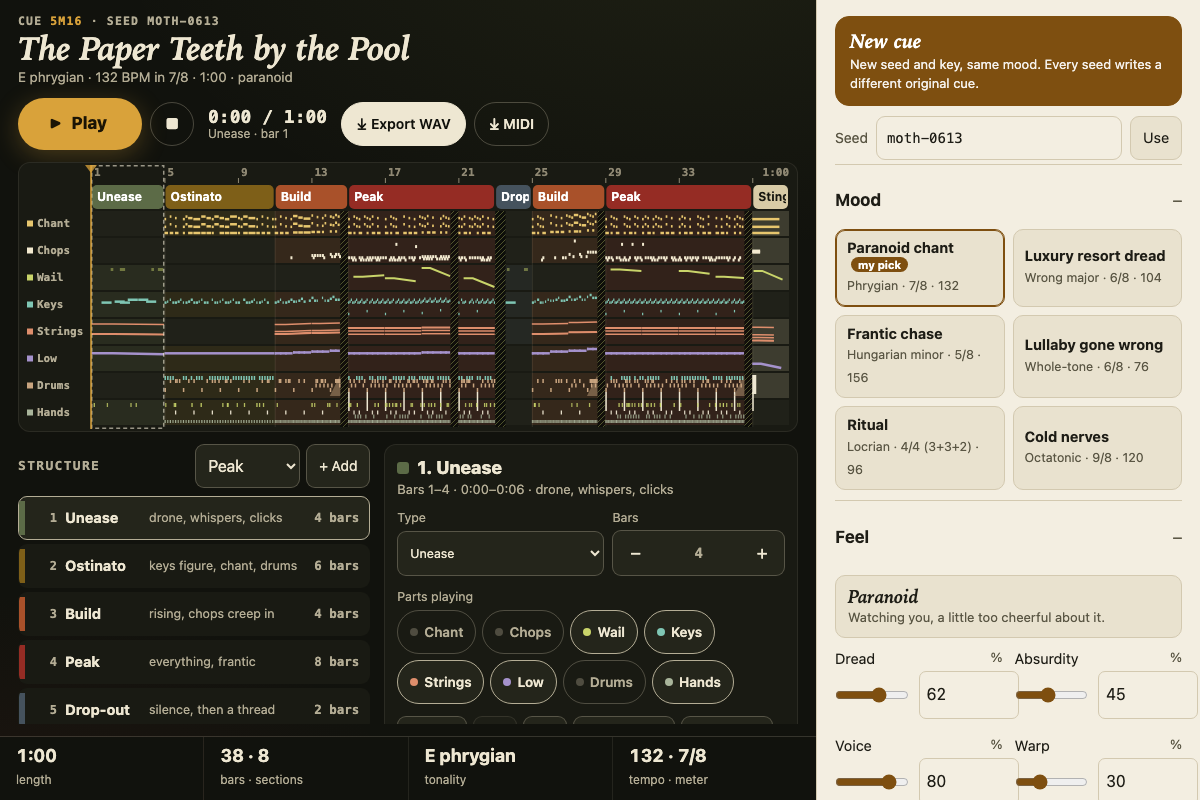
Task: Pick the Ritual mood card
Action: 920,448
